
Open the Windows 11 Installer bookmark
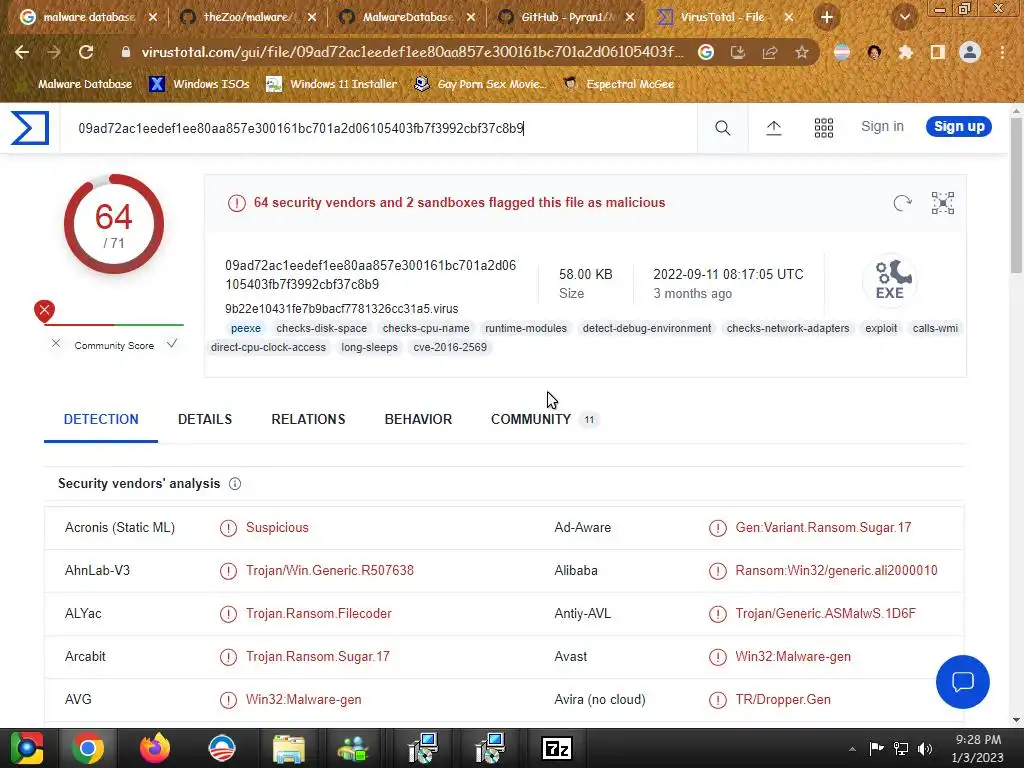[x=332, y=84]
